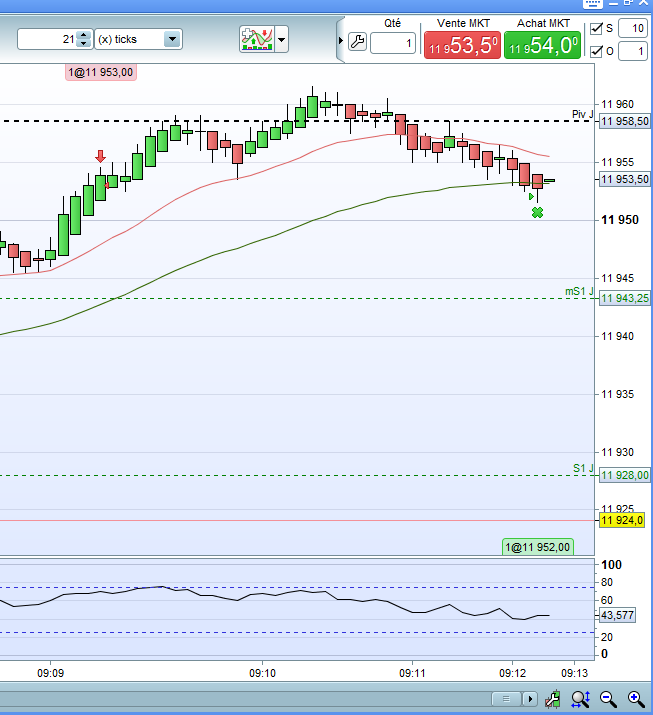Open trading settings wrench button
653x715 pixels.
point(358,41)
